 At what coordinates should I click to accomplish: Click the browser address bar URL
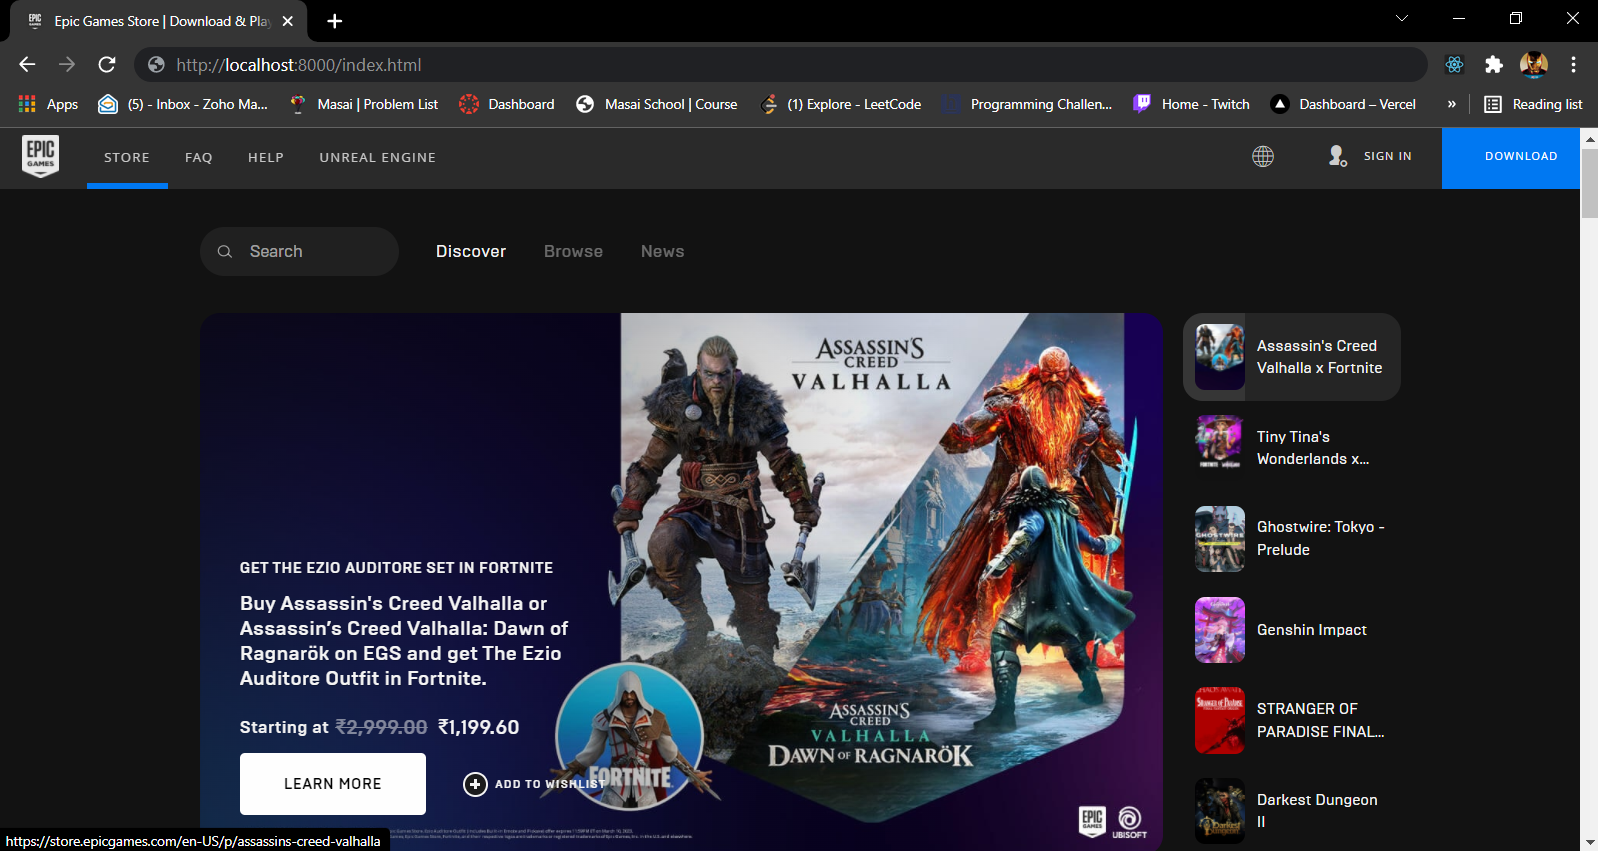pyautogui.click(x=299, y=65)
